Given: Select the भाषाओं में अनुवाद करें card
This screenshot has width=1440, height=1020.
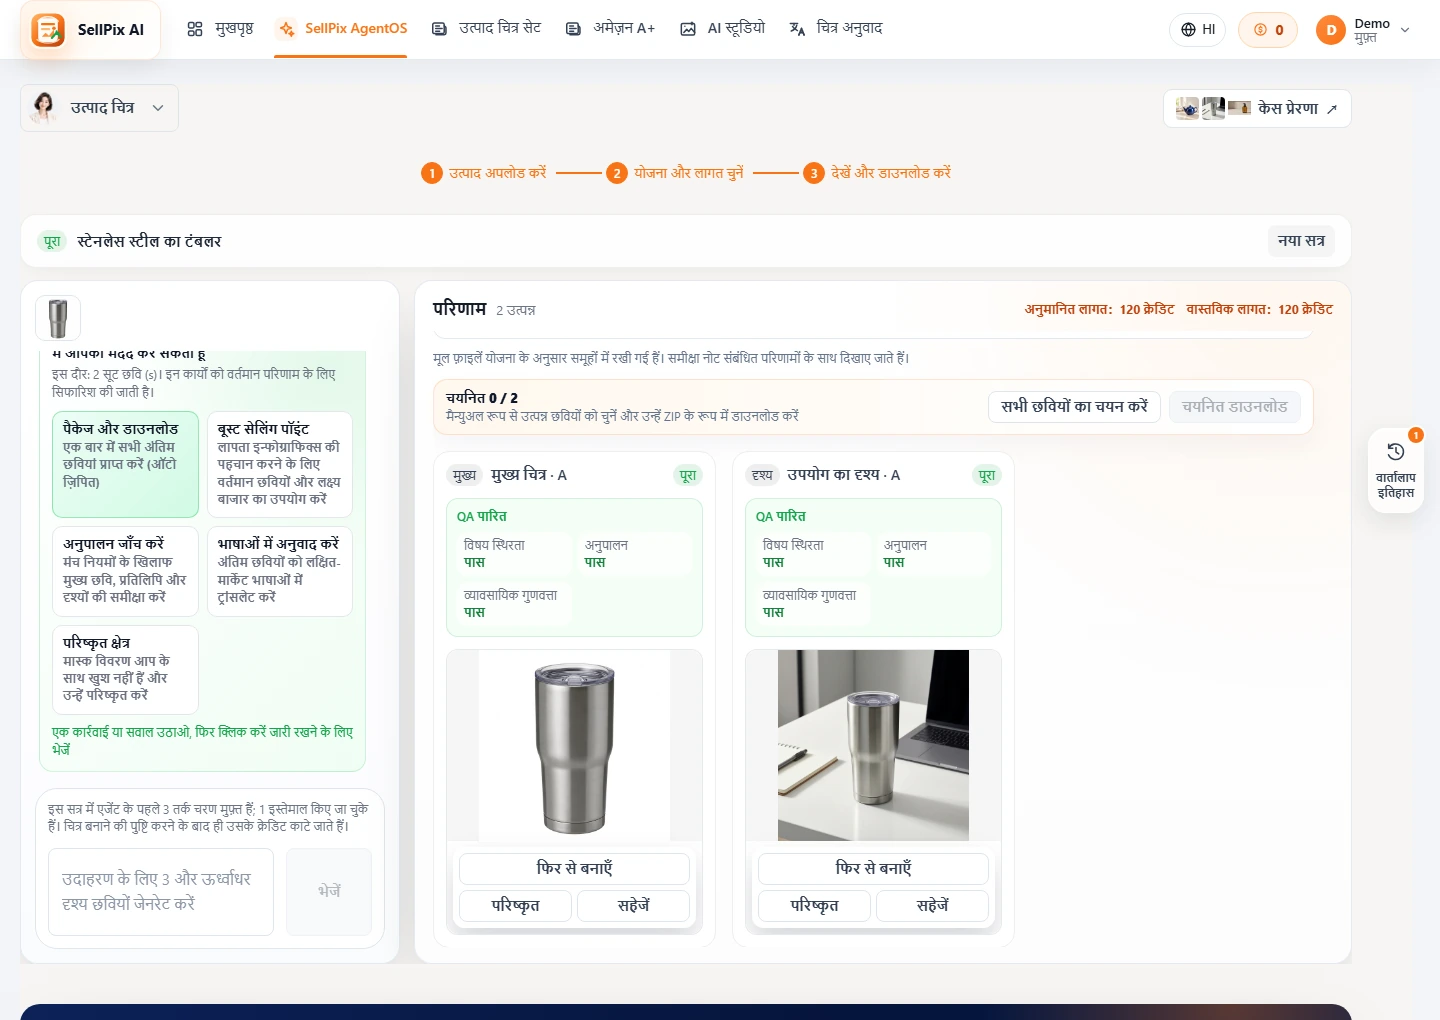Looking at the screenshot, I should (280, 571).
